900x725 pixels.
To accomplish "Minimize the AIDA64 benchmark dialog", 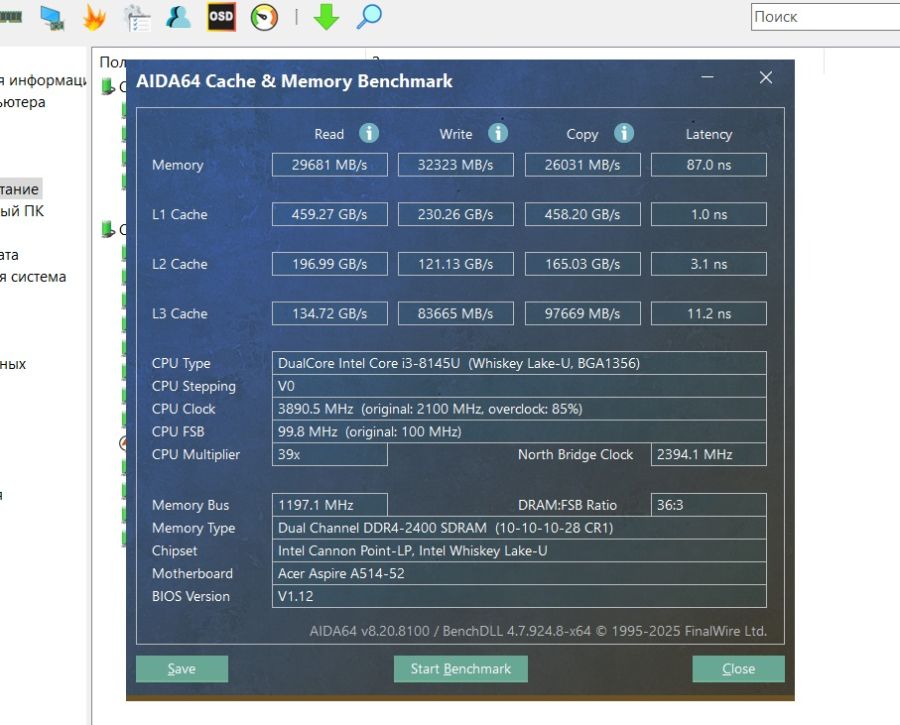I will (x=707, y=78).
